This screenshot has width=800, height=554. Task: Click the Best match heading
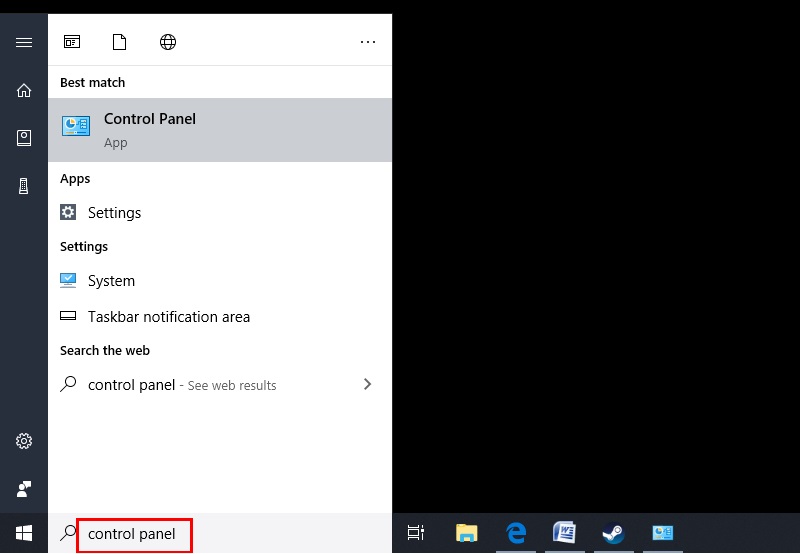(92, 82)
